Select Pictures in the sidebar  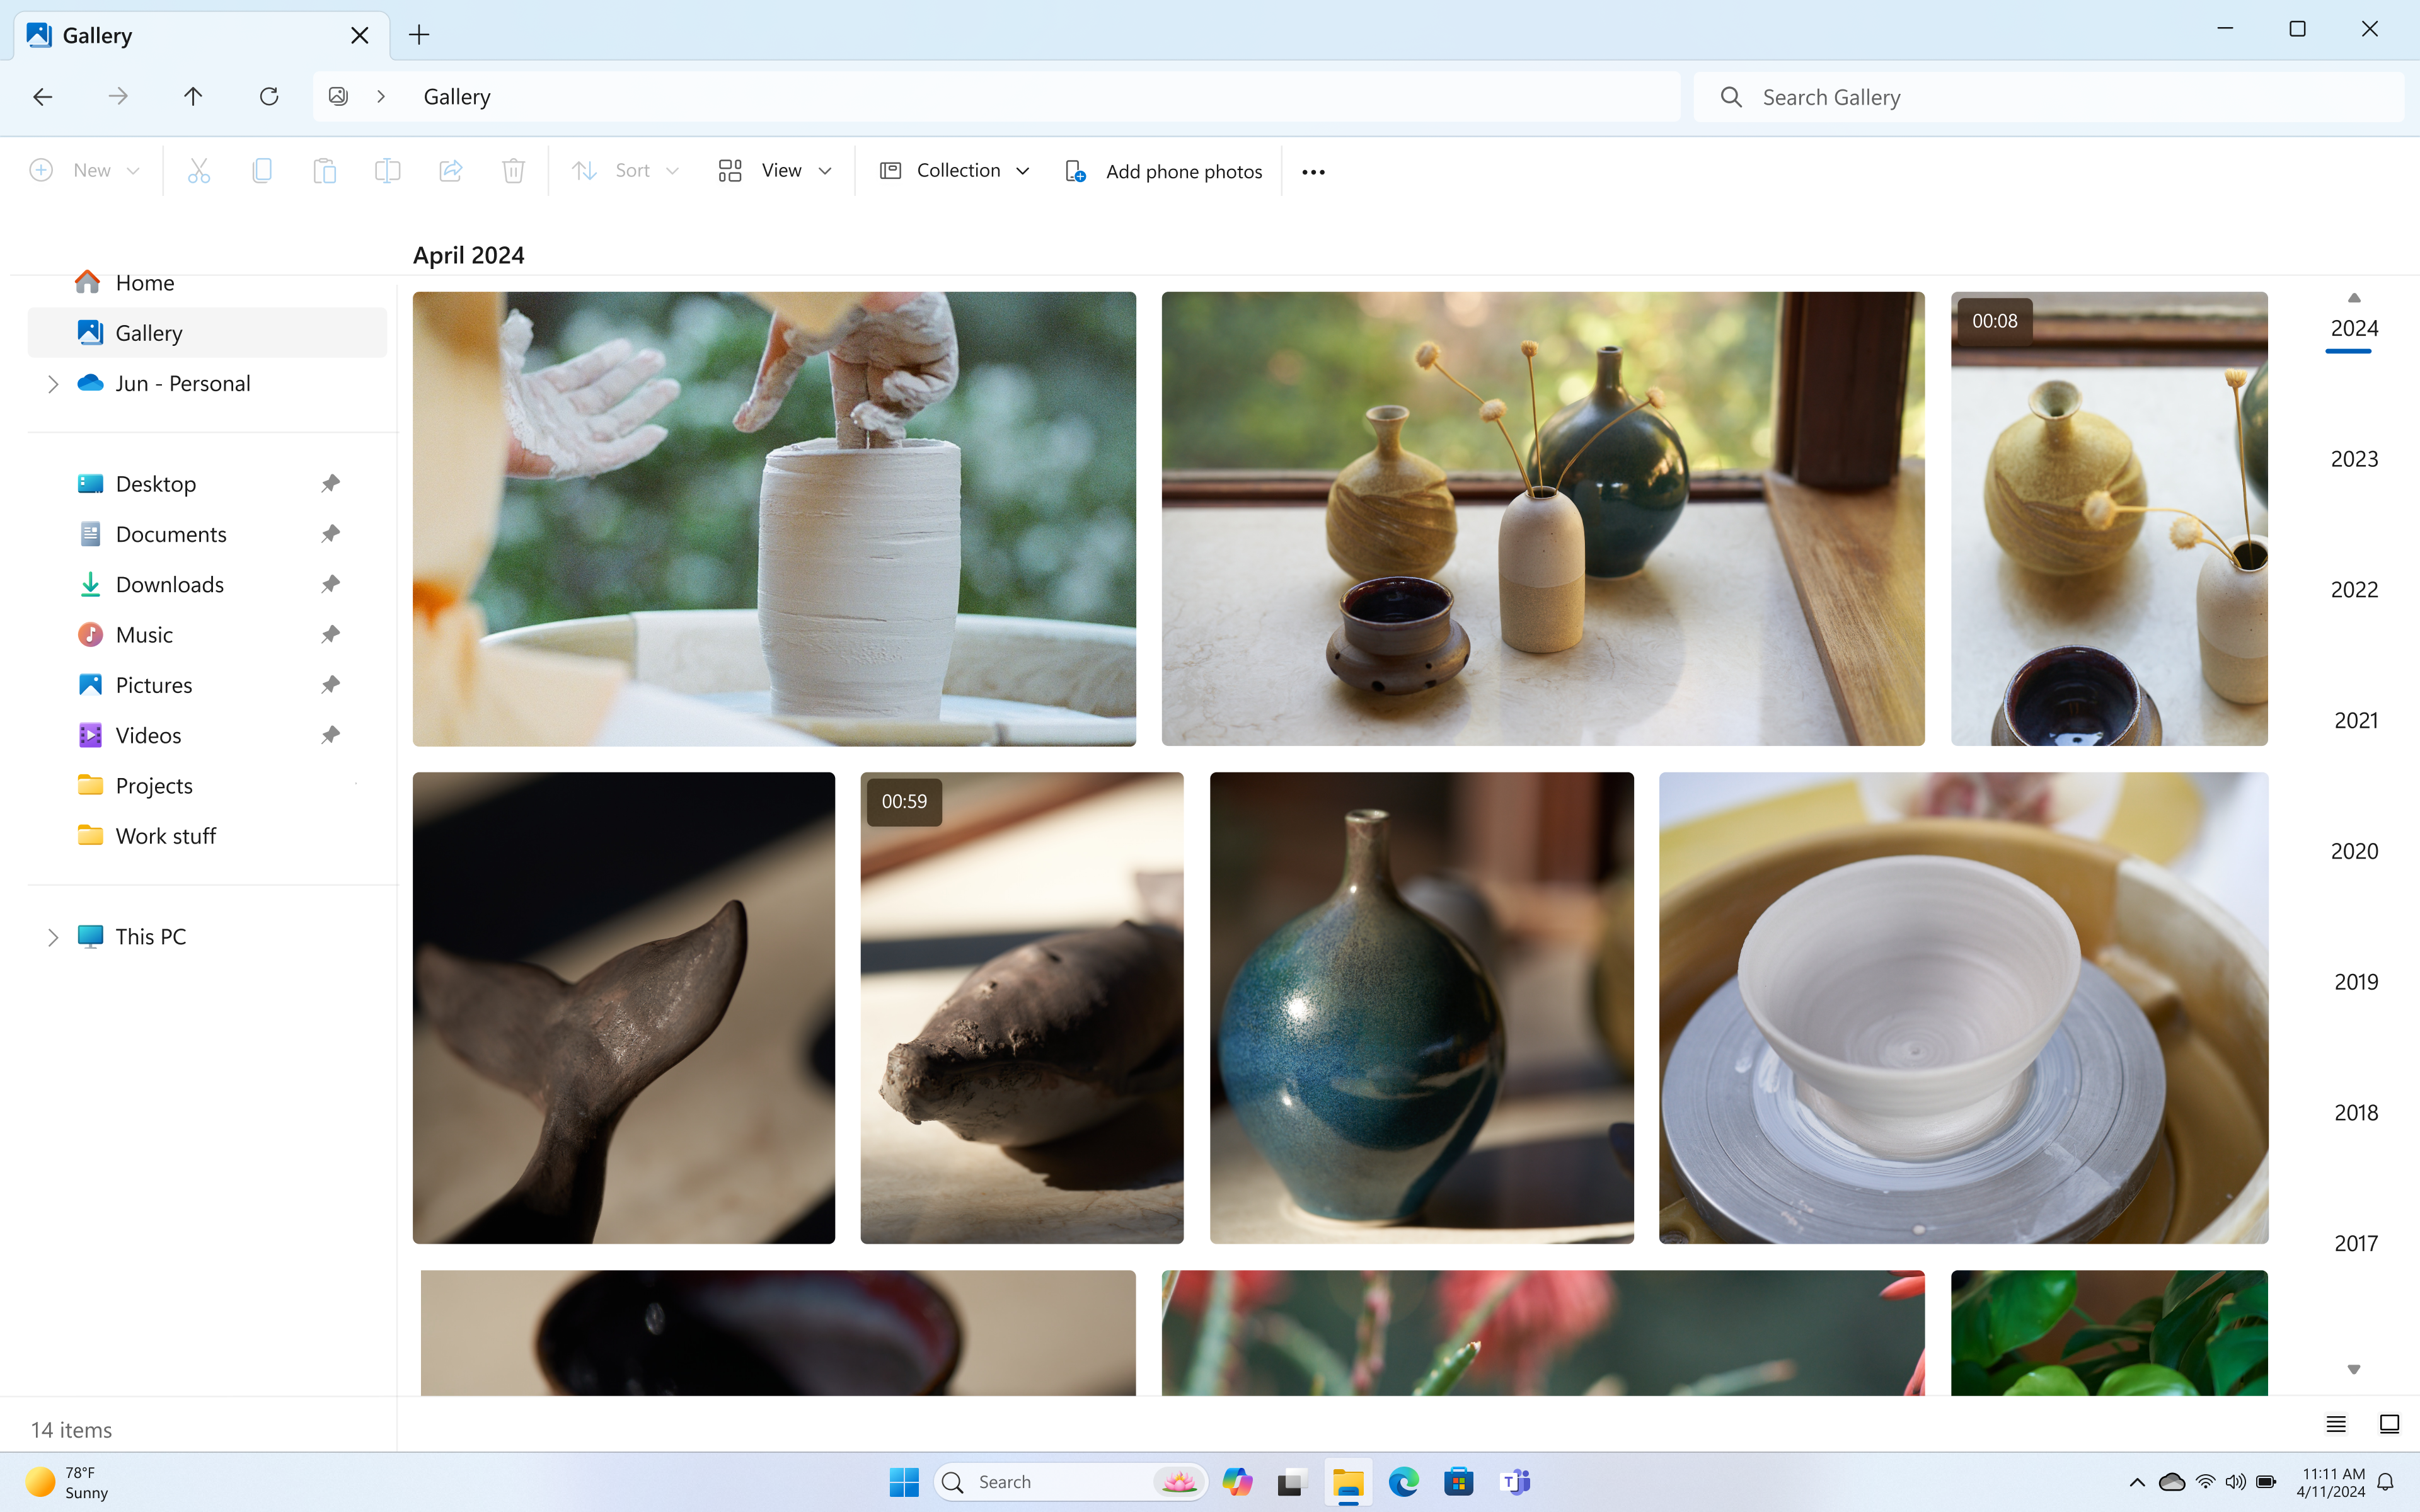coord(153,685)
